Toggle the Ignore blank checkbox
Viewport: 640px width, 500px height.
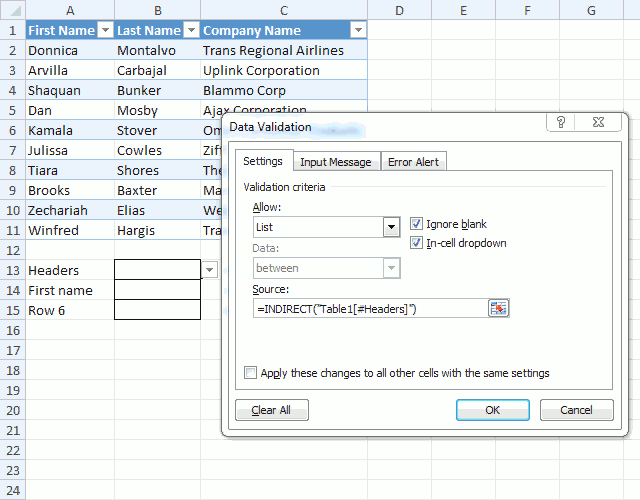(418, 224)
